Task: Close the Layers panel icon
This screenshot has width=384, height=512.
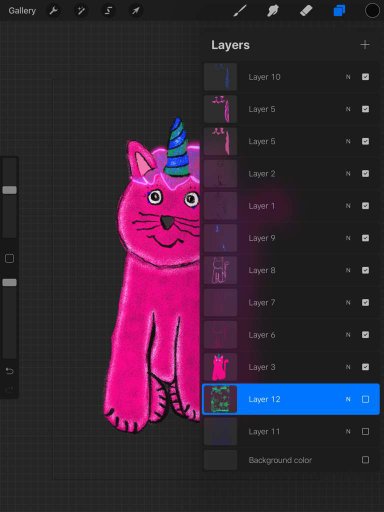Action: 339,11
